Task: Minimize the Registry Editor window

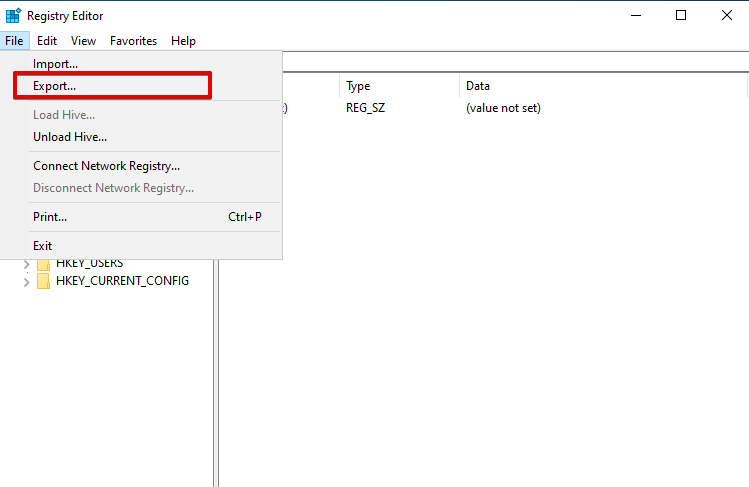Action: tap(636, 15)
